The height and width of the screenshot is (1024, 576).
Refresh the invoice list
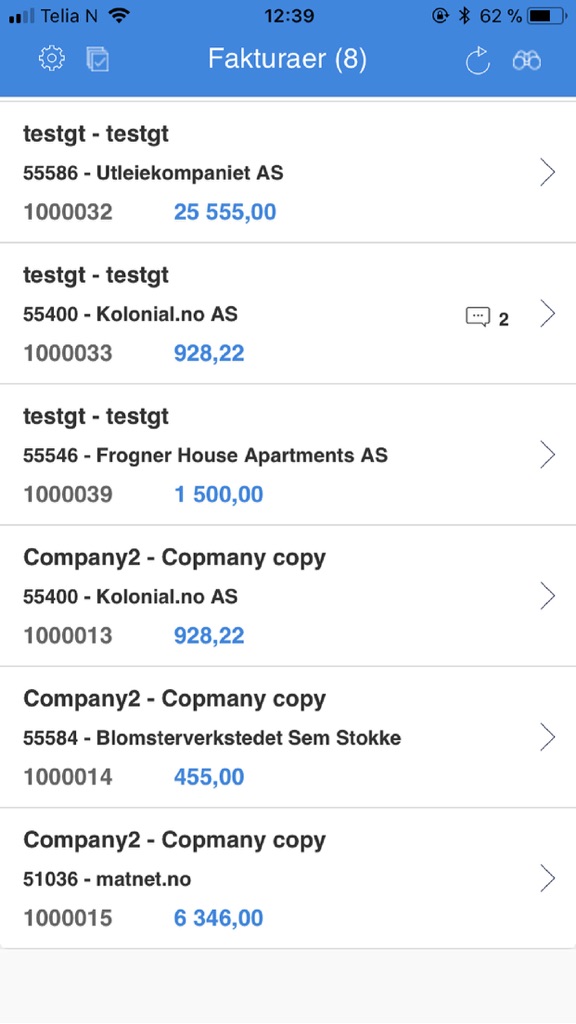[x=477, y=60]
